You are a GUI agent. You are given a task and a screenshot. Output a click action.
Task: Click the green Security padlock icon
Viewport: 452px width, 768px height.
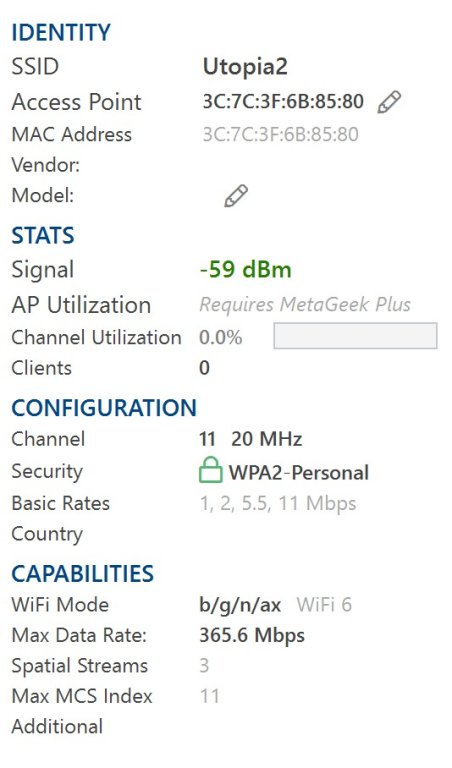pos(211,470)
